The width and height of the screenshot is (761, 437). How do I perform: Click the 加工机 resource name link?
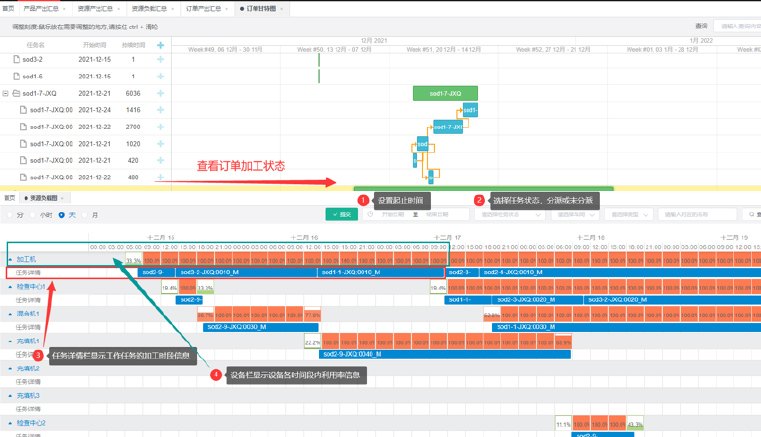(x=26, y=259)
